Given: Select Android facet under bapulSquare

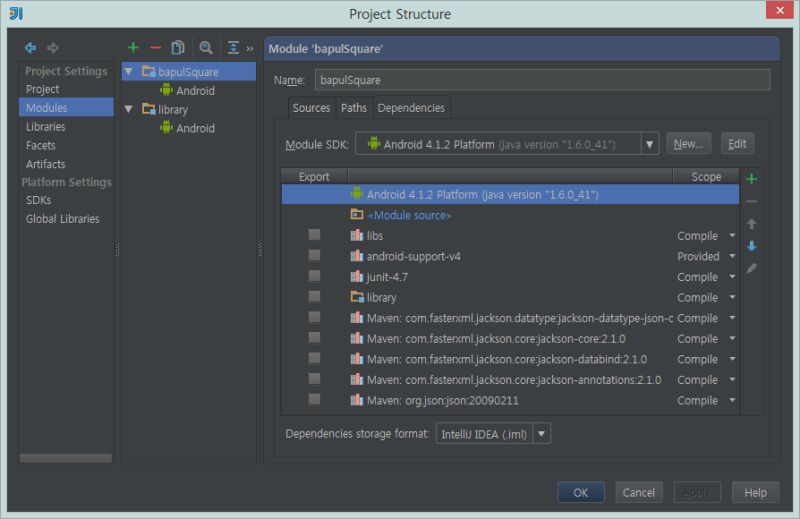Looking at the screenshot, I should click(x=187, y=91).
